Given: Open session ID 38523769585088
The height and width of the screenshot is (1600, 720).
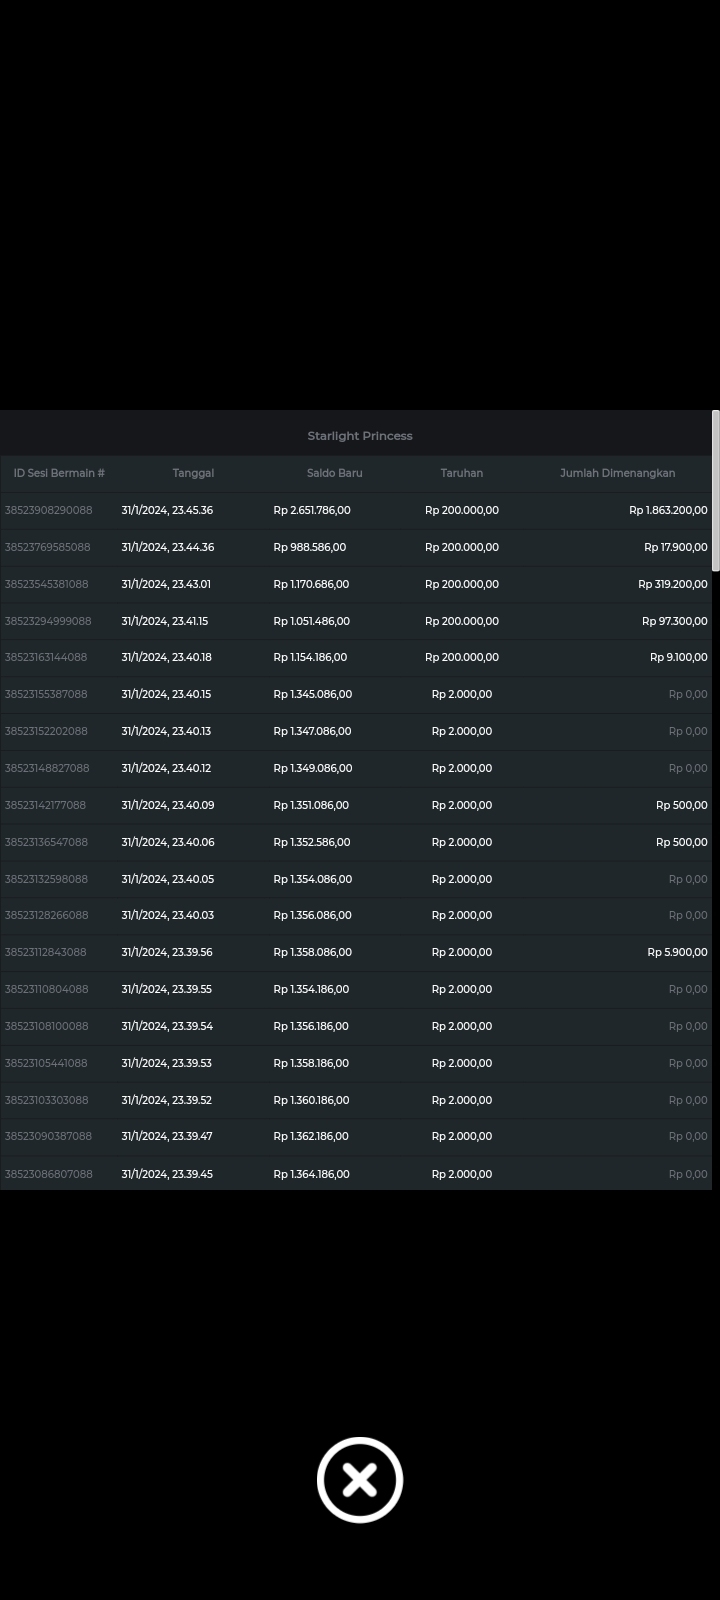Looking at the screenshot, I should (x=47, y=547).
